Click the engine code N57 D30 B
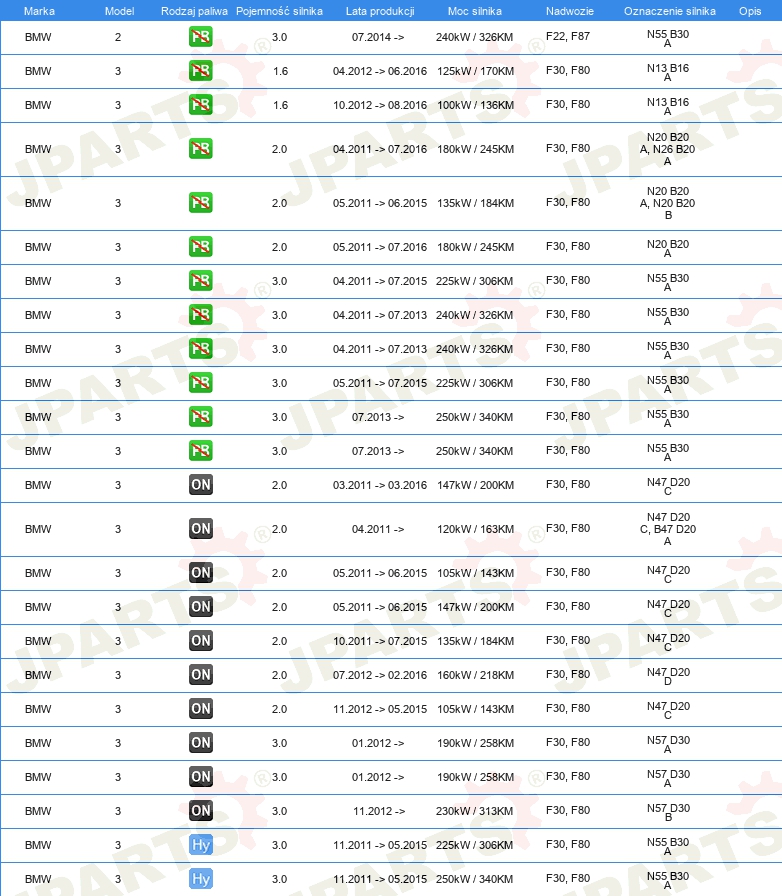 (x=668, y=812)
